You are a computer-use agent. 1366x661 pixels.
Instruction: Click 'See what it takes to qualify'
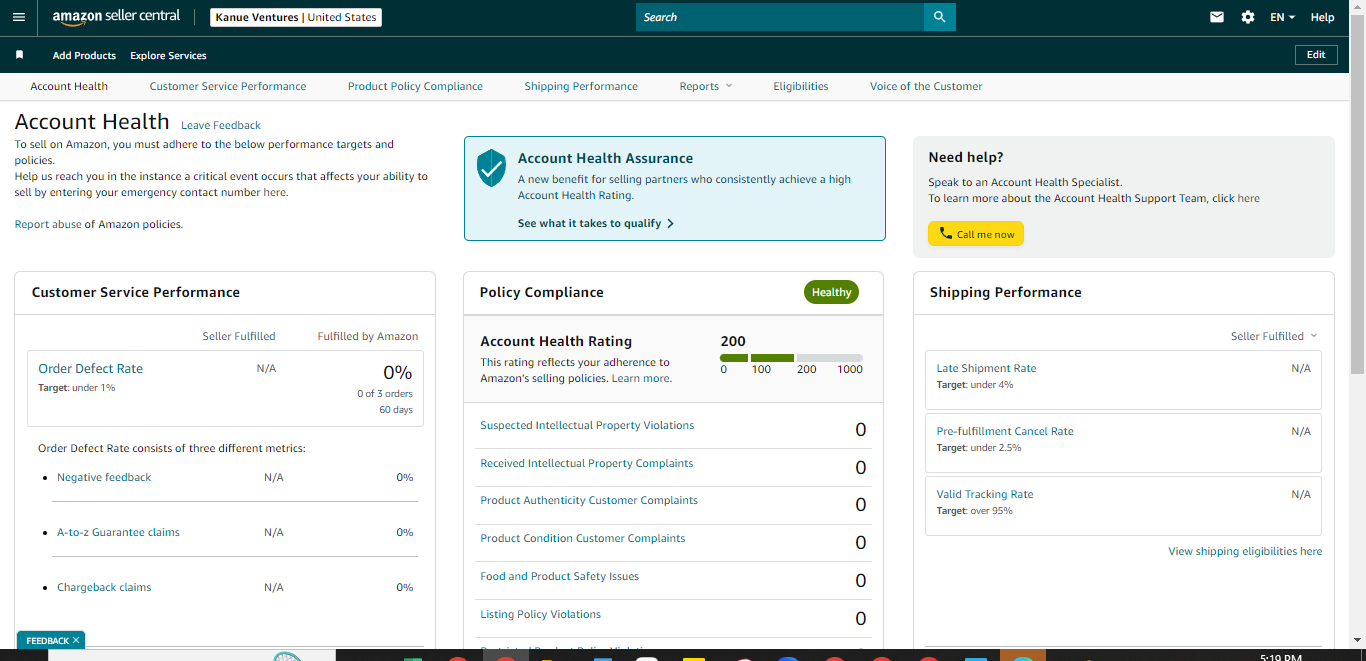click(x=589, y=223)
